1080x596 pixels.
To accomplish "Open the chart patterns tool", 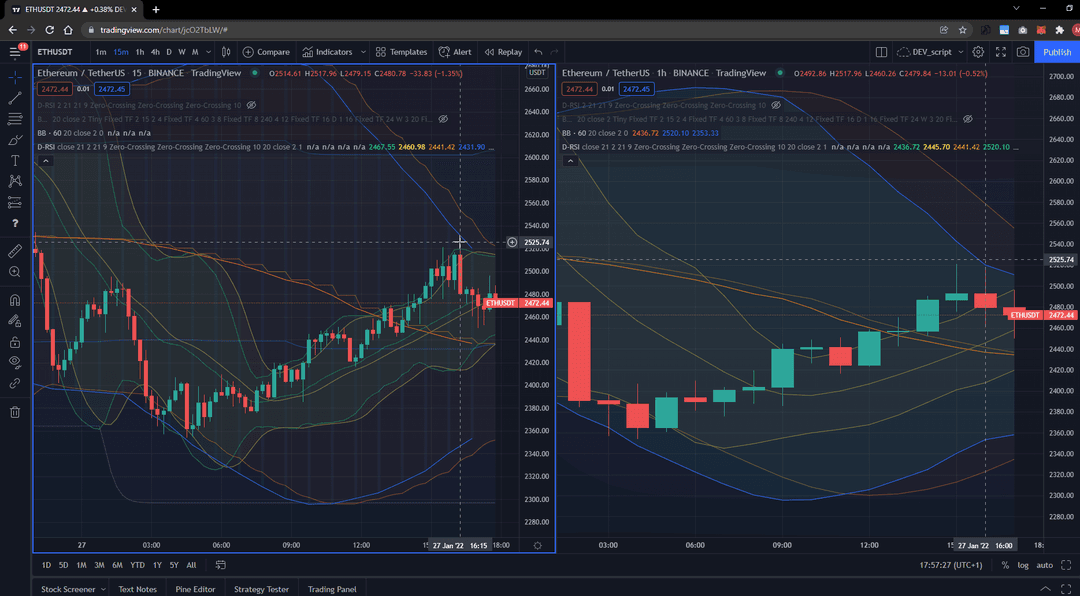I will (14, 181).
